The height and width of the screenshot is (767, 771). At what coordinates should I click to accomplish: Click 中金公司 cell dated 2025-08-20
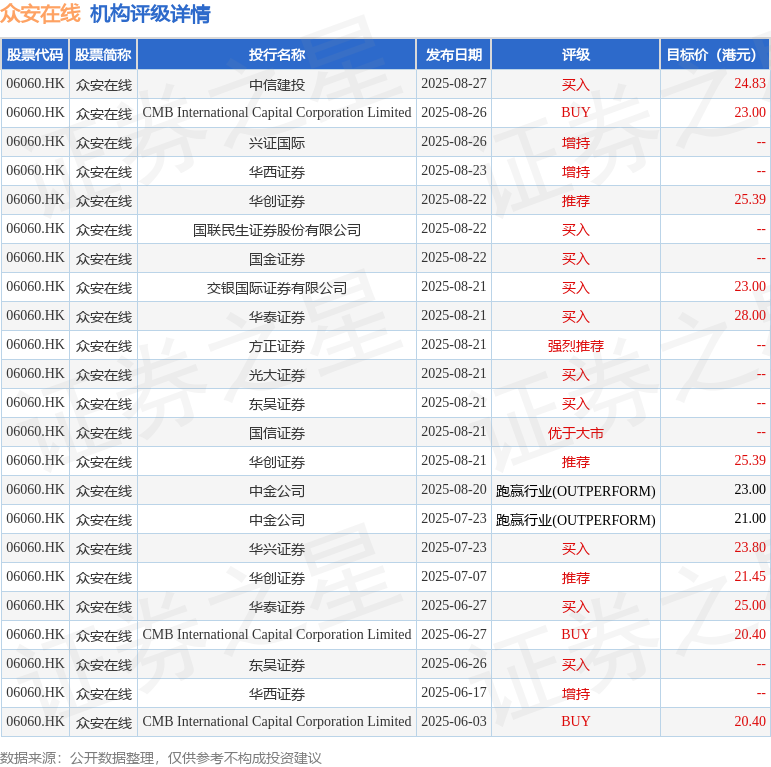click(277, 491)
